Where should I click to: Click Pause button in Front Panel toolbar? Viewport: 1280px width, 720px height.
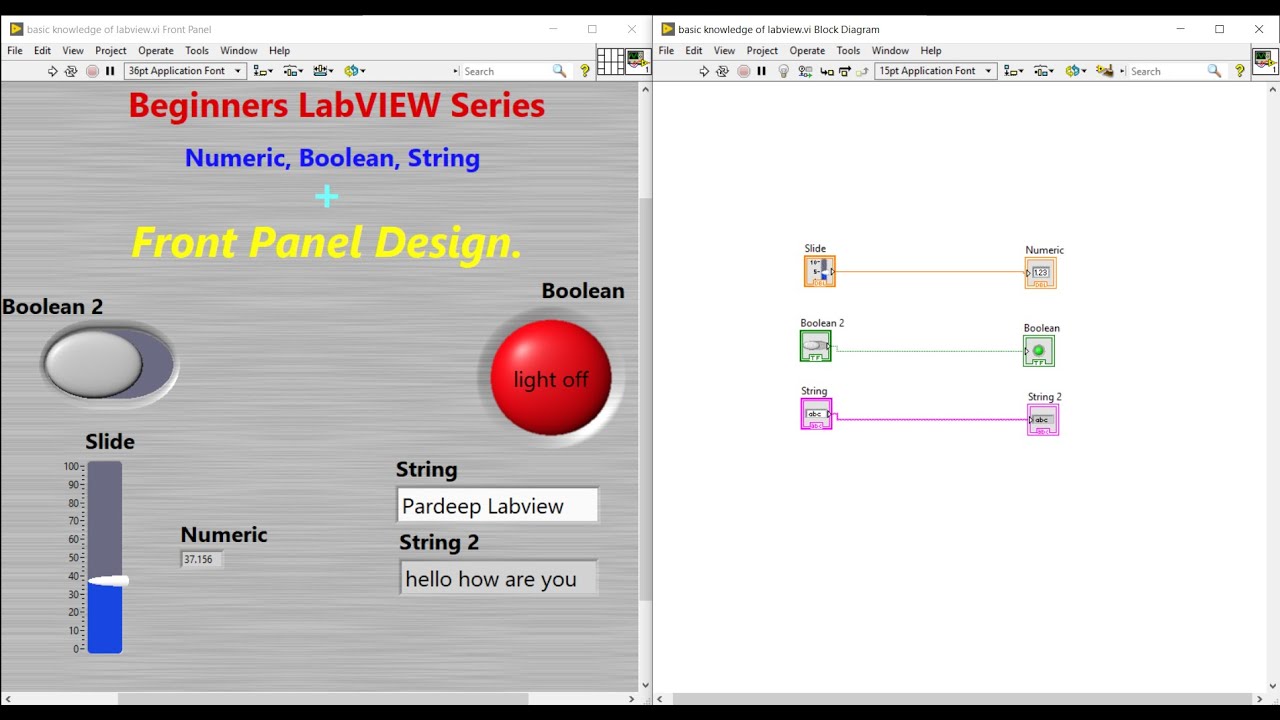[x=110, y=71]
